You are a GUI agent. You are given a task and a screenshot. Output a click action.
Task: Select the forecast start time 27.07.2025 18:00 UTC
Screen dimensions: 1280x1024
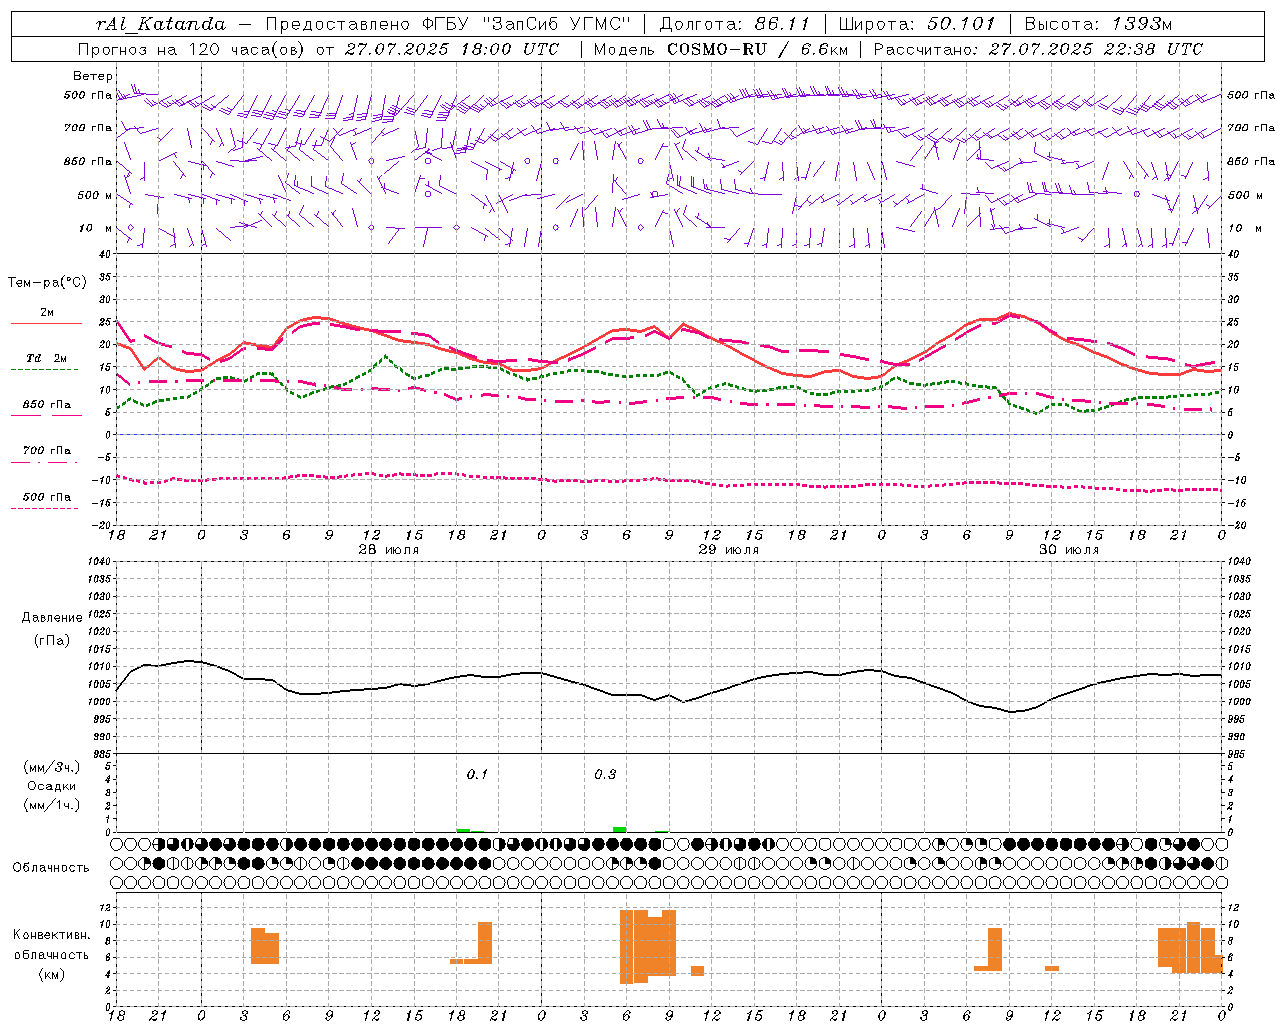tap(452, 49)
